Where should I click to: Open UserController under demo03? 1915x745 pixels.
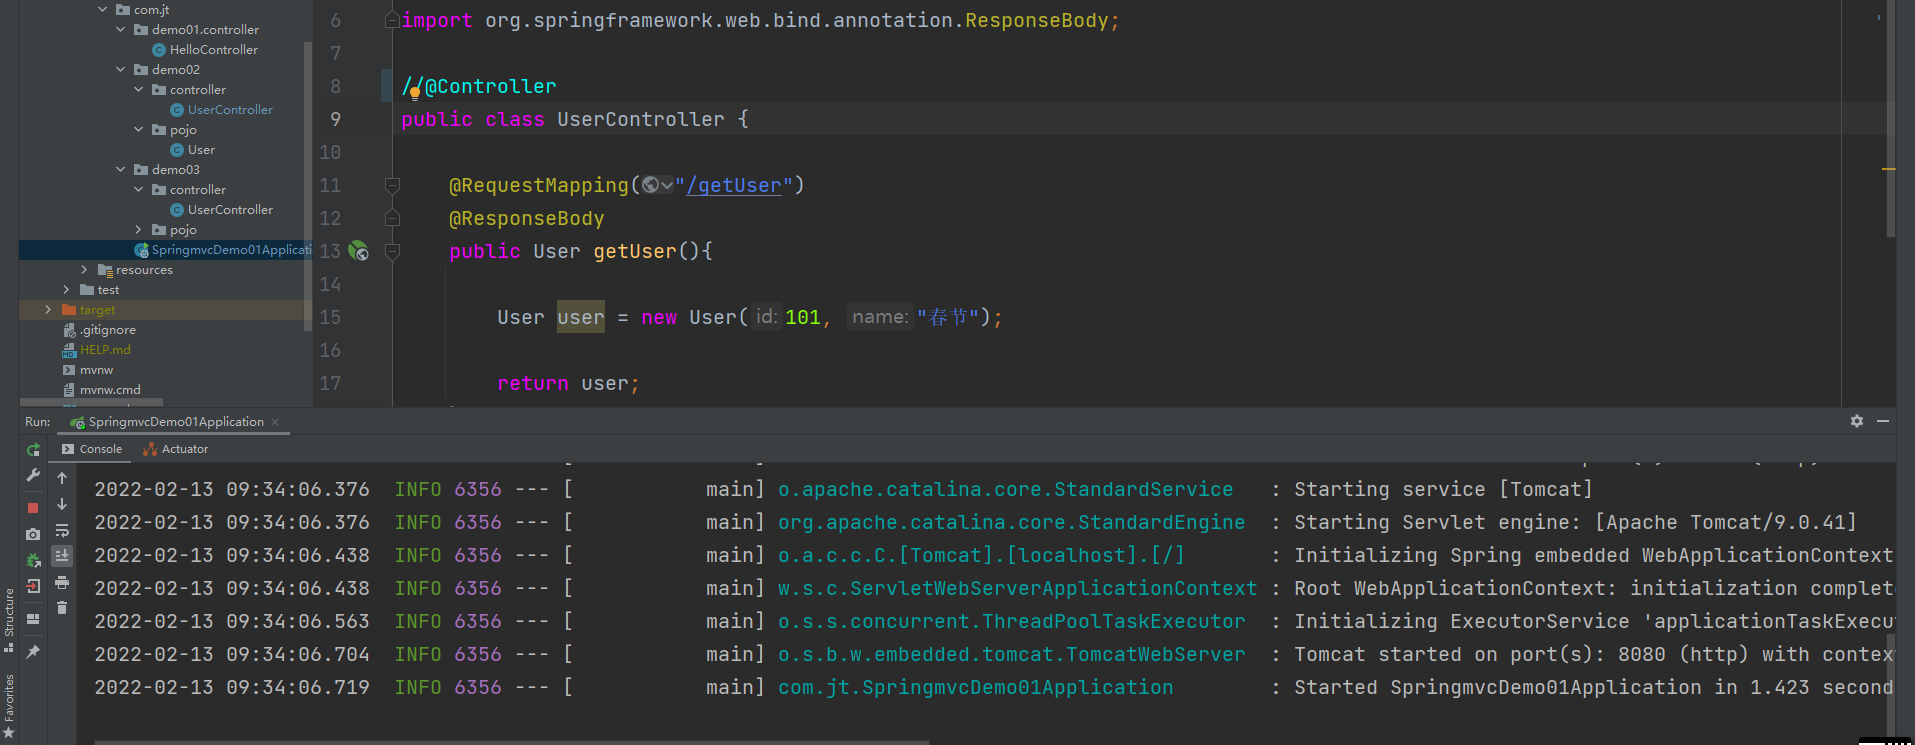pos(230,210)
